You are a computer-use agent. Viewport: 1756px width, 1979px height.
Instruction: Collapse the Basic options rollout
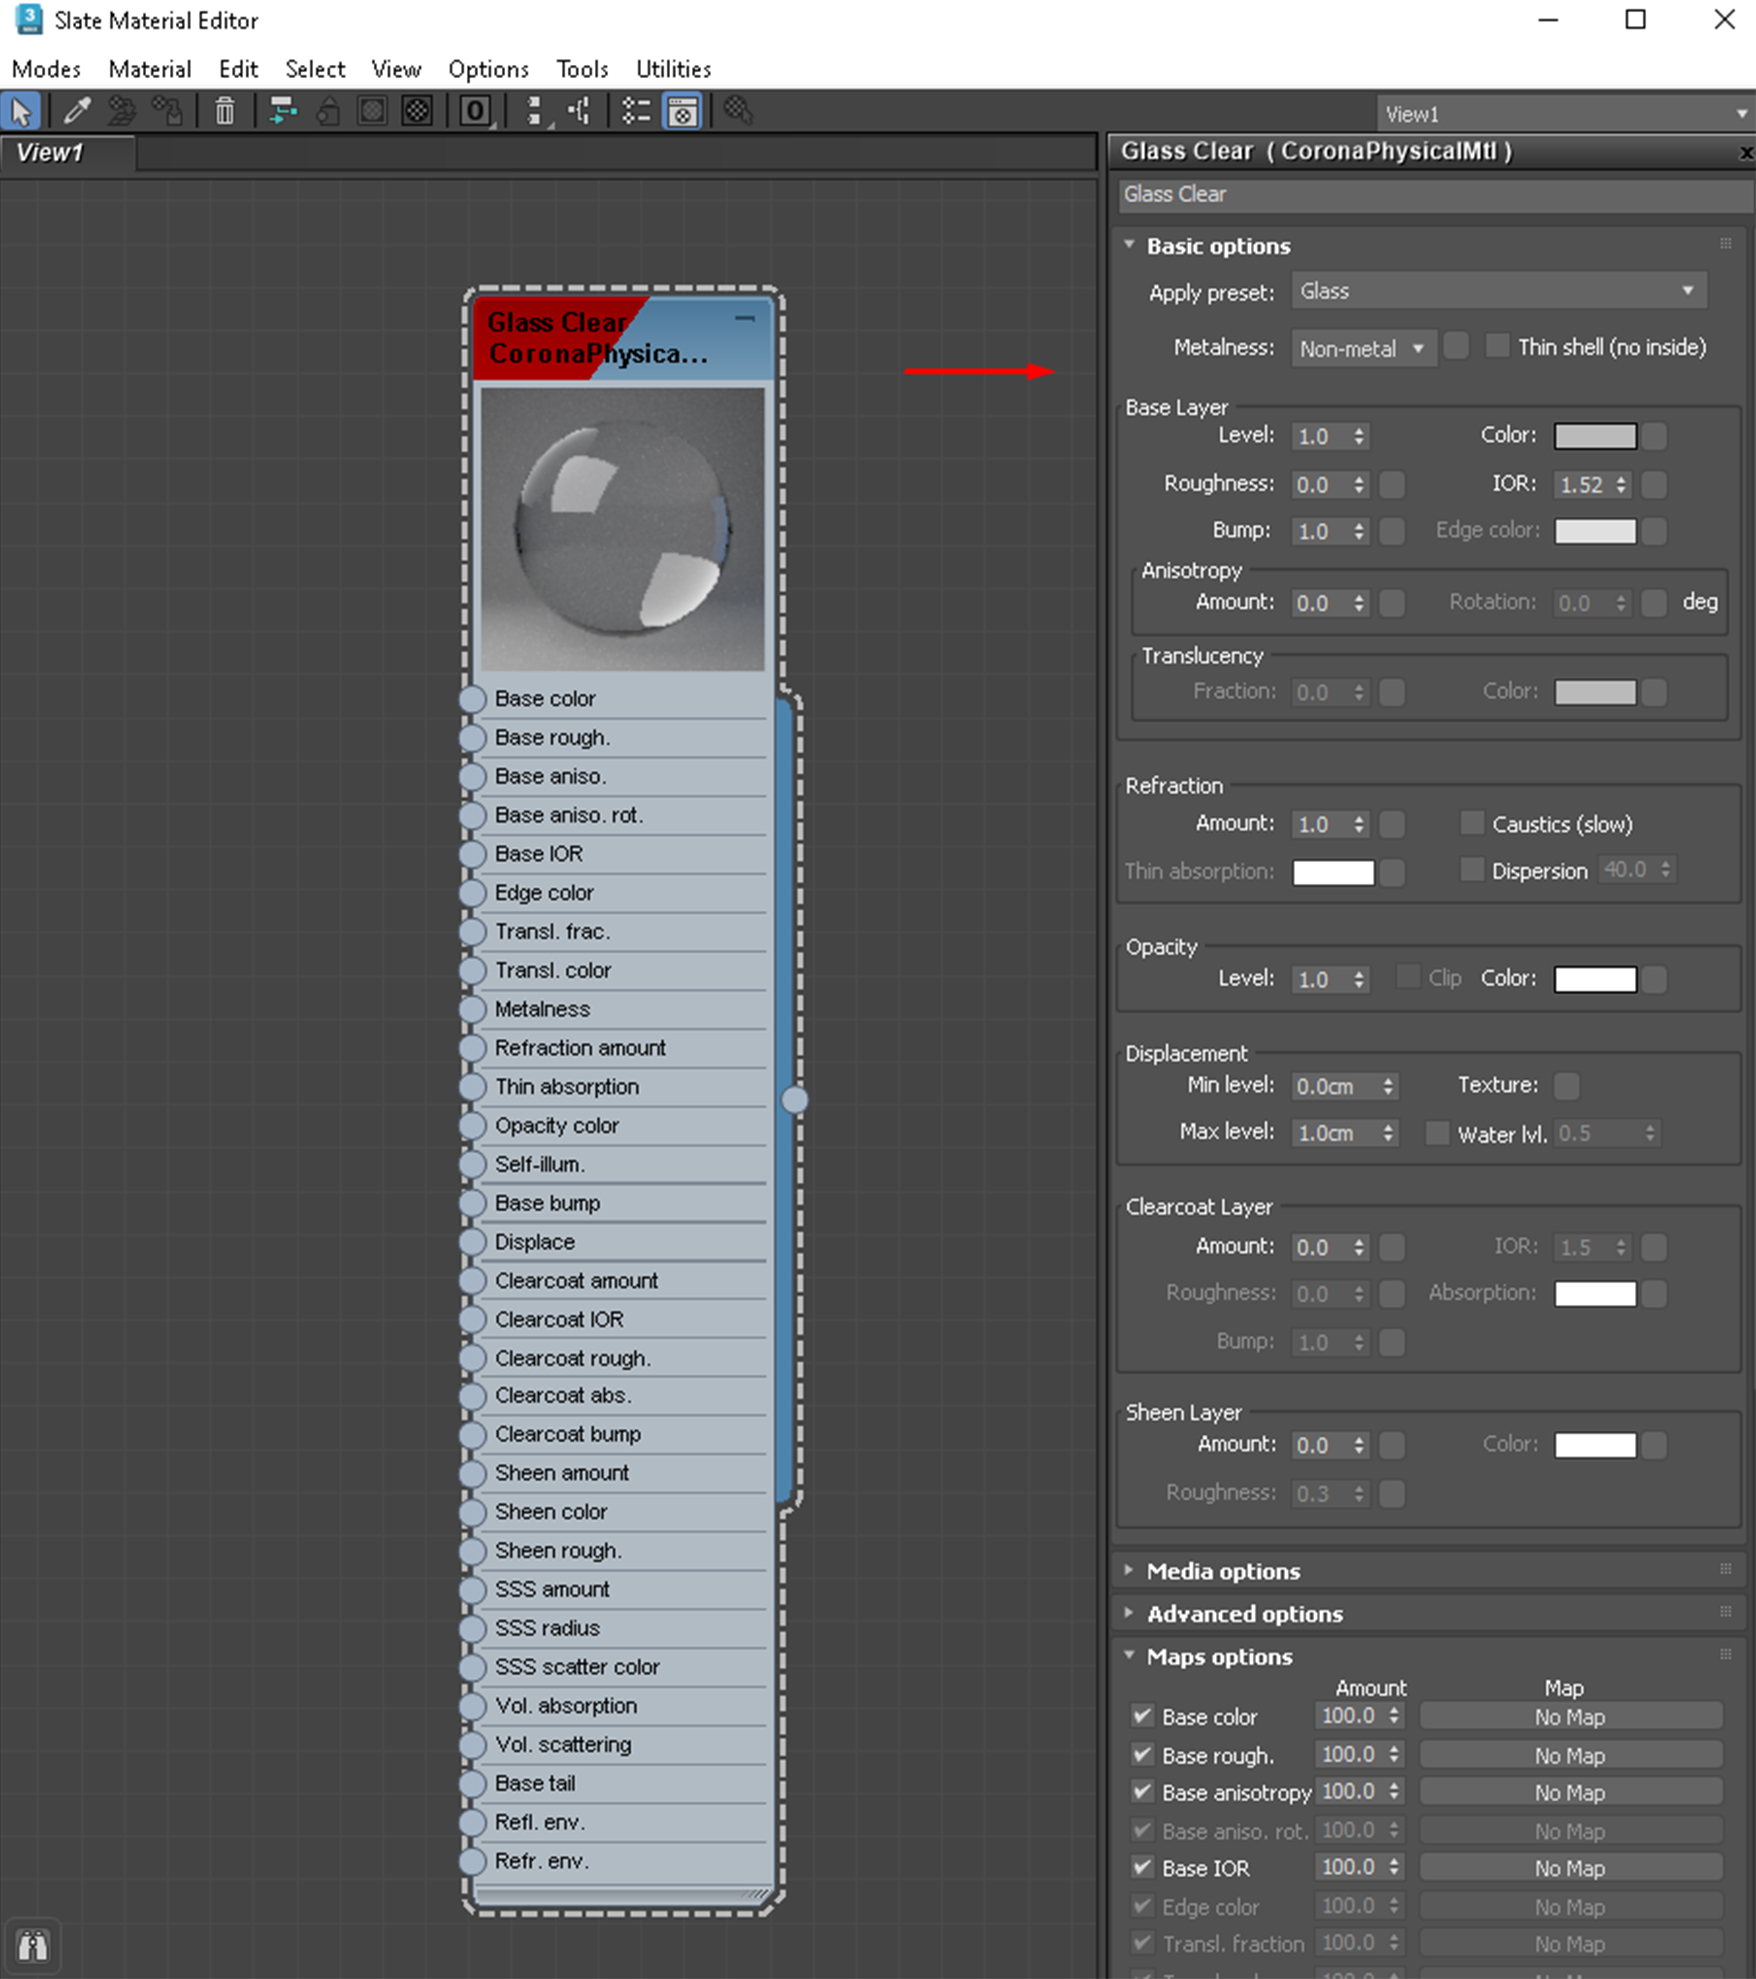point(1218,246)
